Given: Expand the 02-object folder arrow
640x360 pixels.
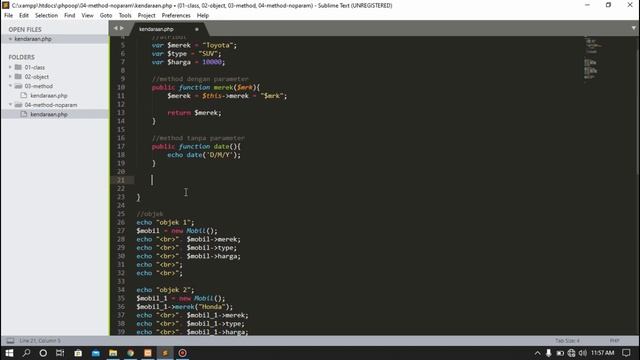Looking at the screenshot, I should (10, 76).
